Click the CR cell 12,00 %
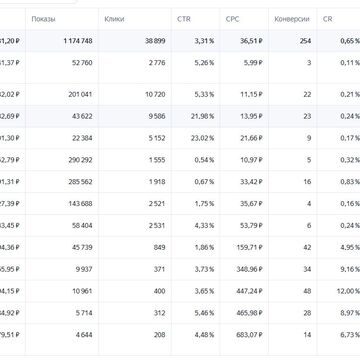This screenshot has width=360, height=360. (x=348, y=291)
